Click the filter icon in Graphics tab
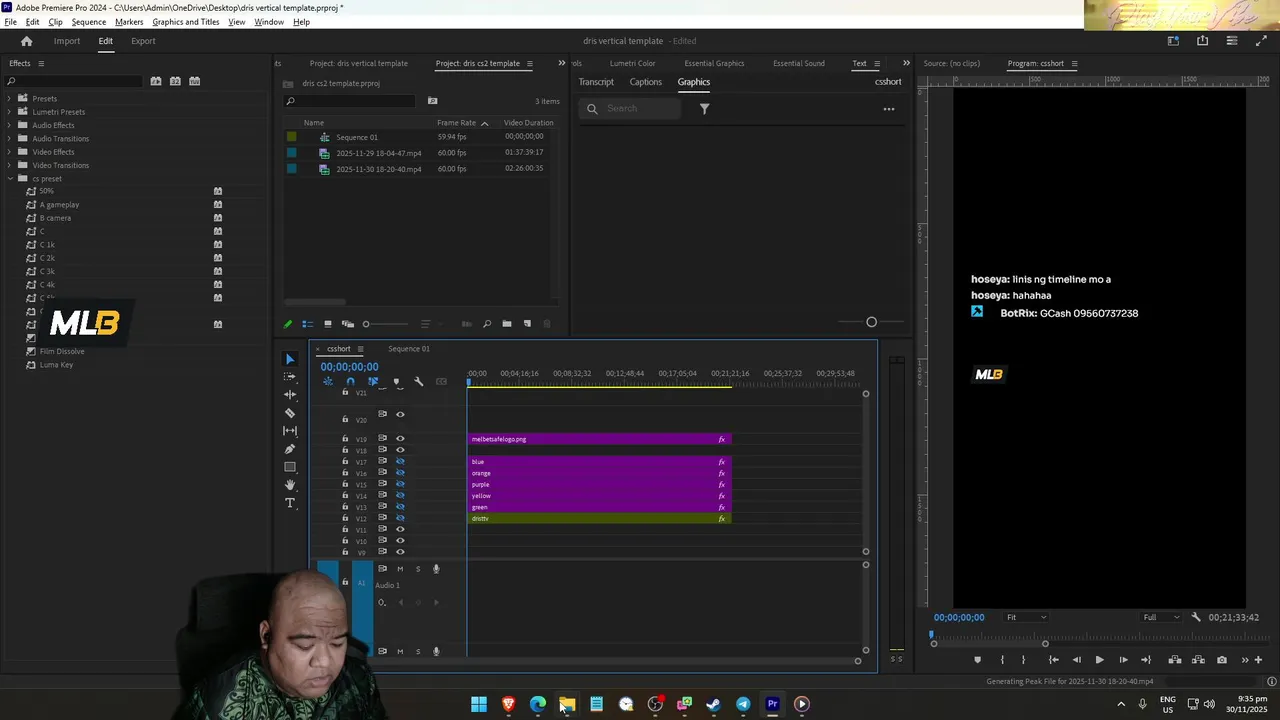Image resolution: width=1280 pixels, height=720 pixels. pos(704,109)
